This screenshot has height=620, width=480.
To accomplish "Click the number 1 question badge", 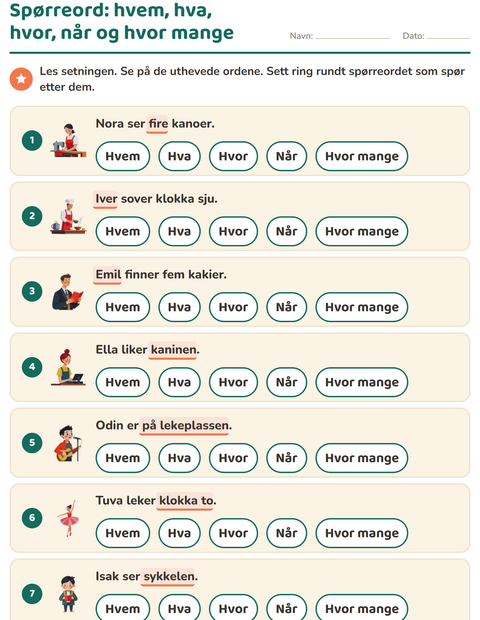I will tap(32, 140).
